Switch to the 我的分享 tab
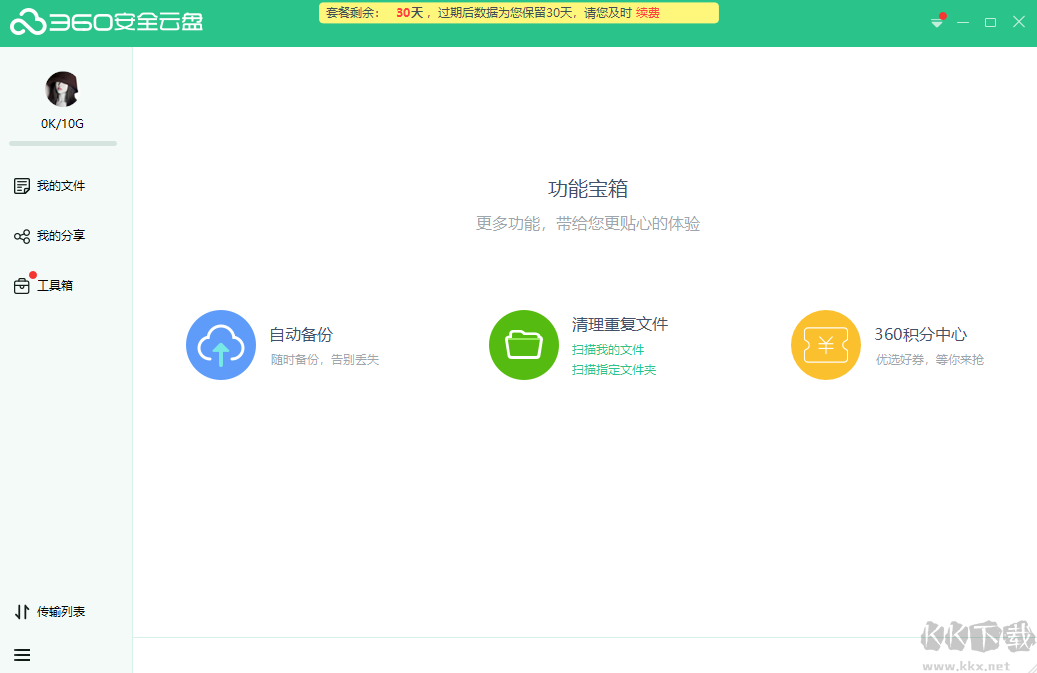 coord(58,235)
